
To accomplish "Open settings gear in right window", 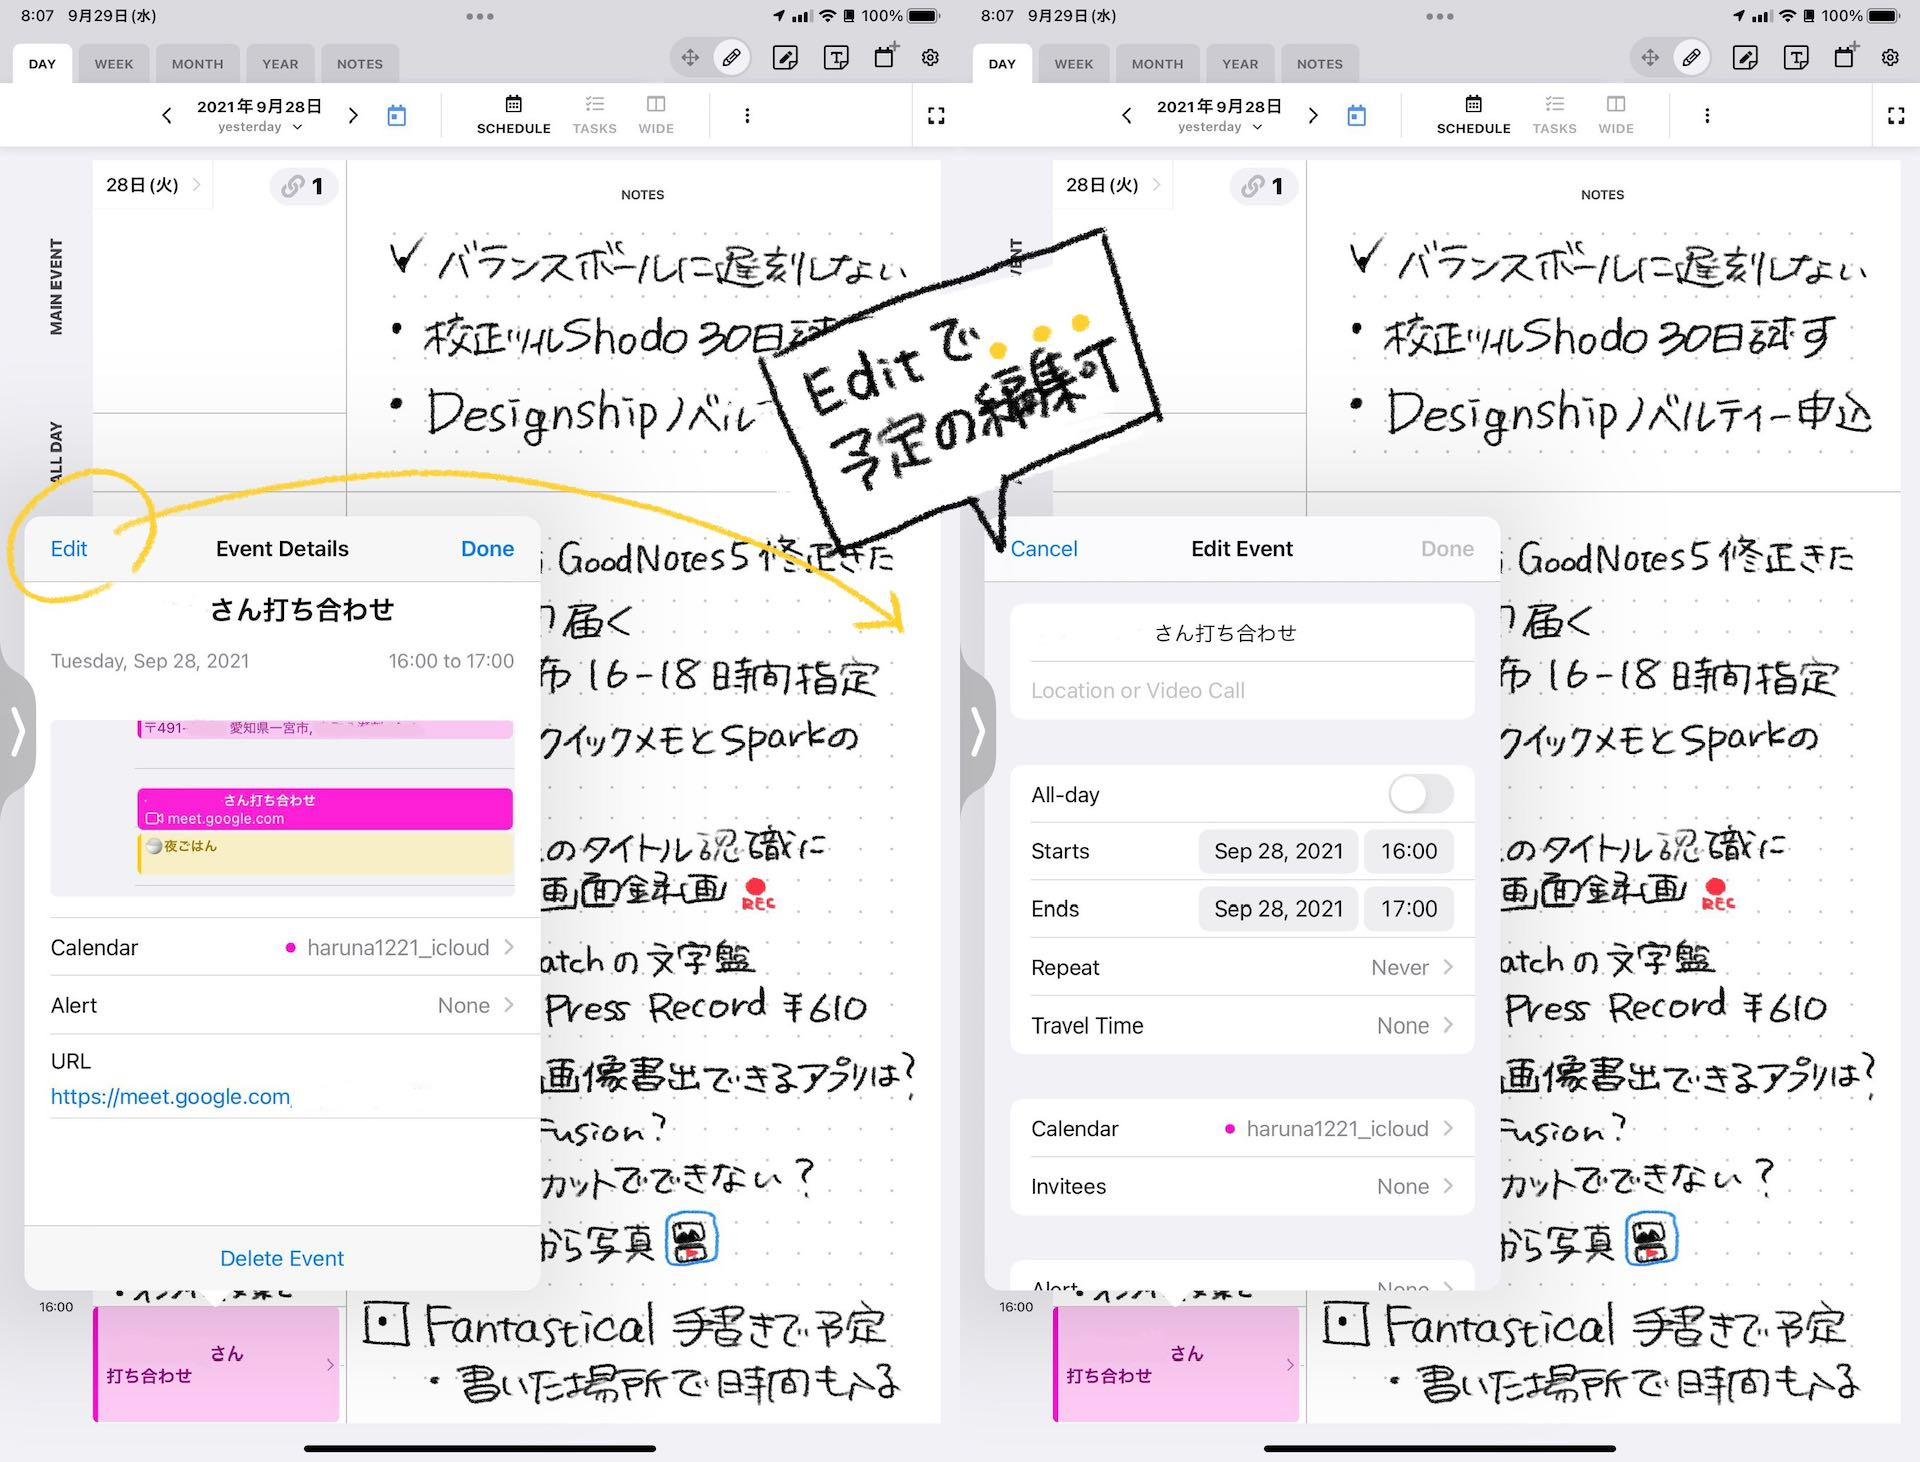I will click(x=1890, y=58).
